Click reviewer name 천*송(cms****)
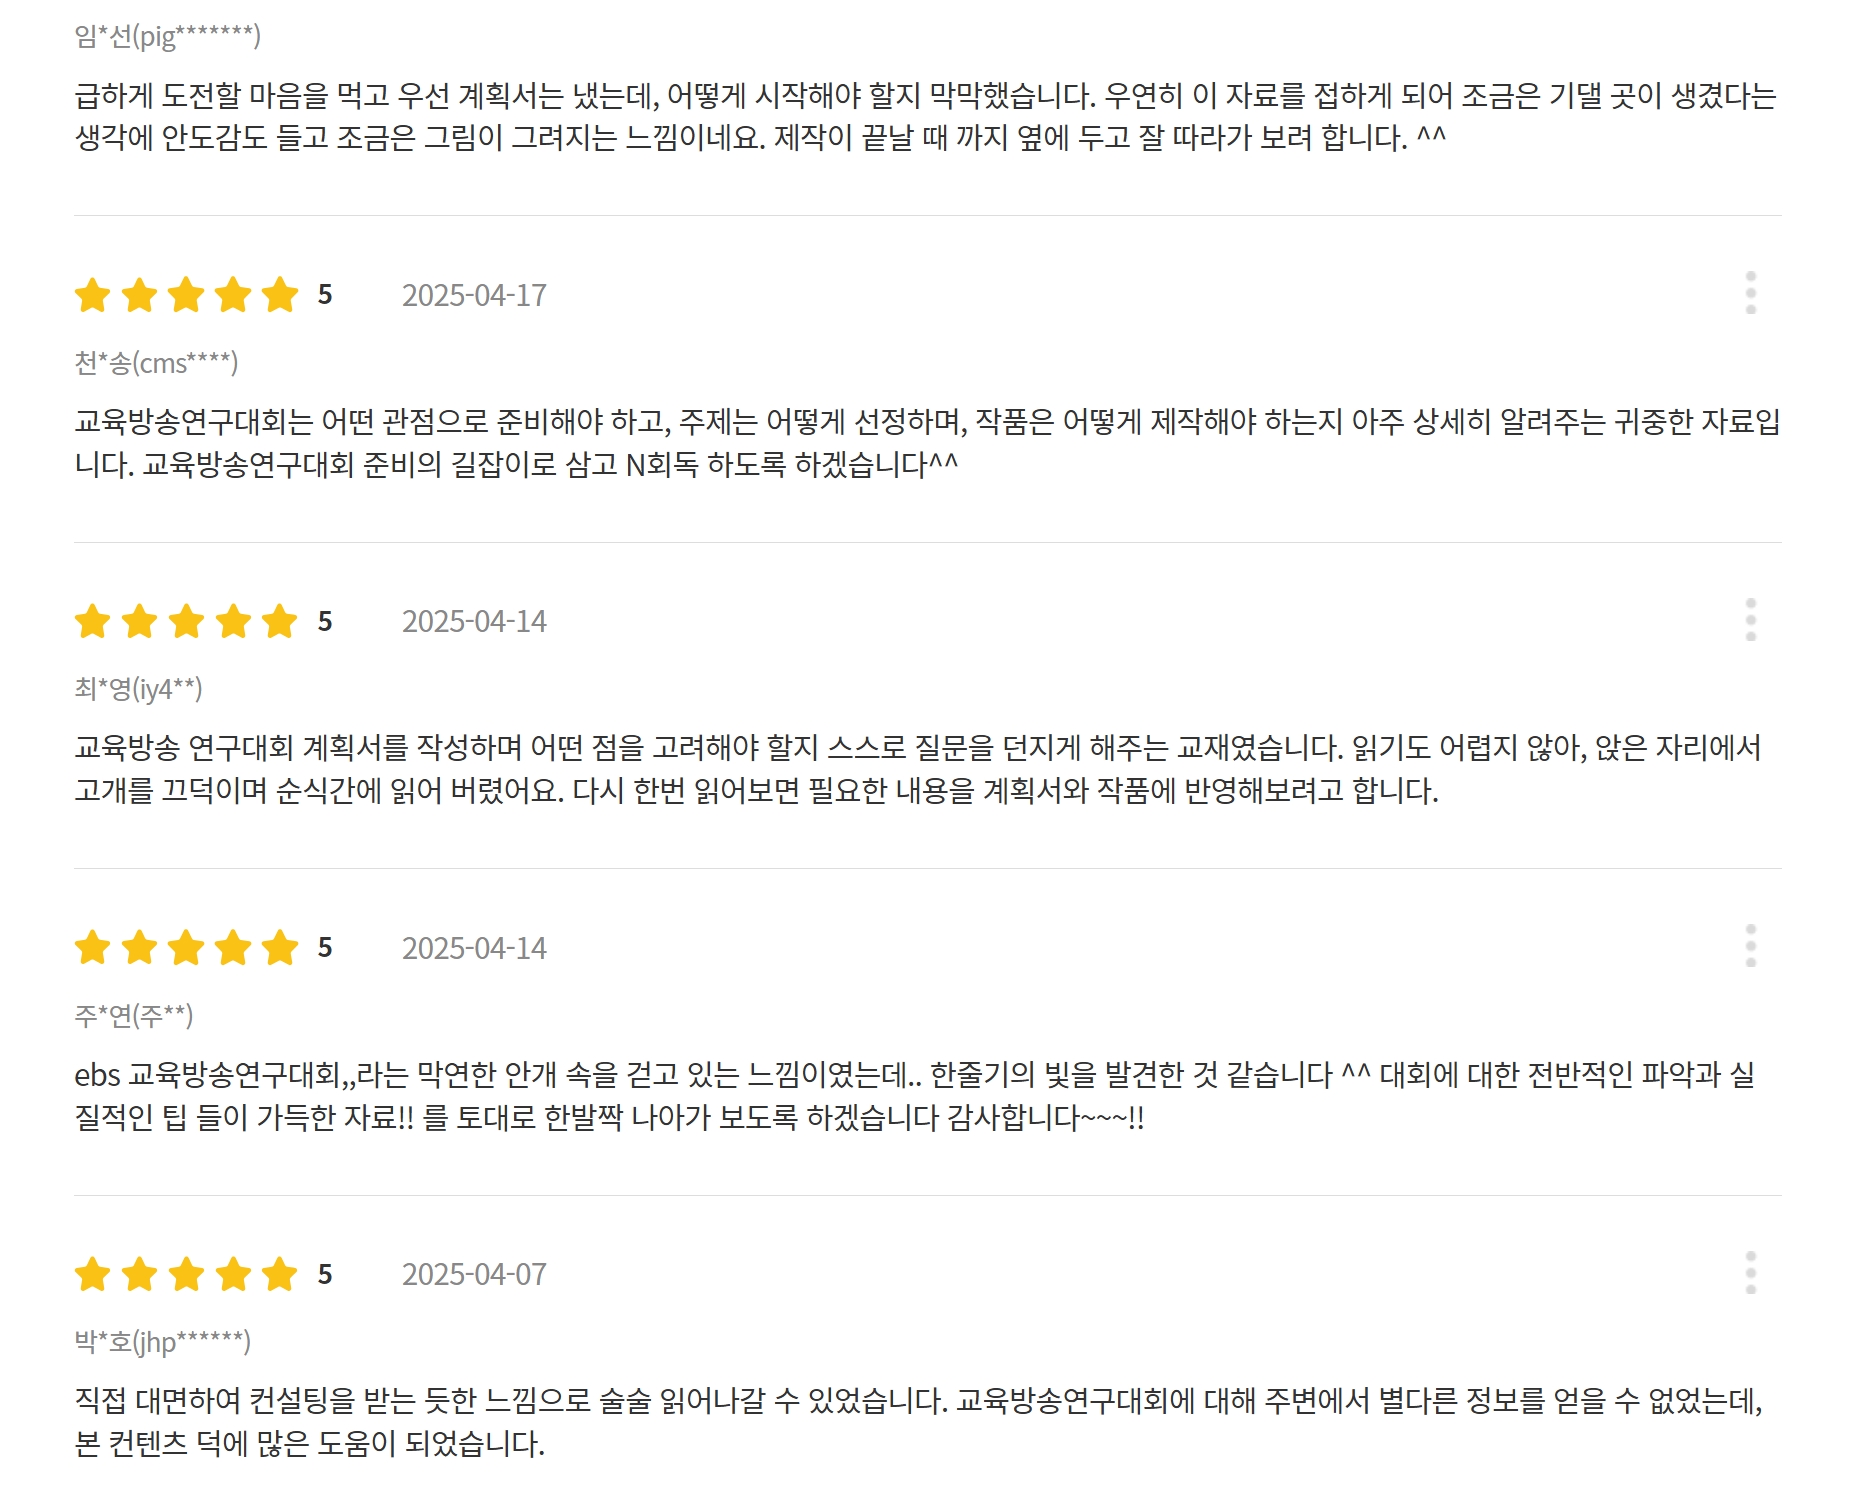 156,363
